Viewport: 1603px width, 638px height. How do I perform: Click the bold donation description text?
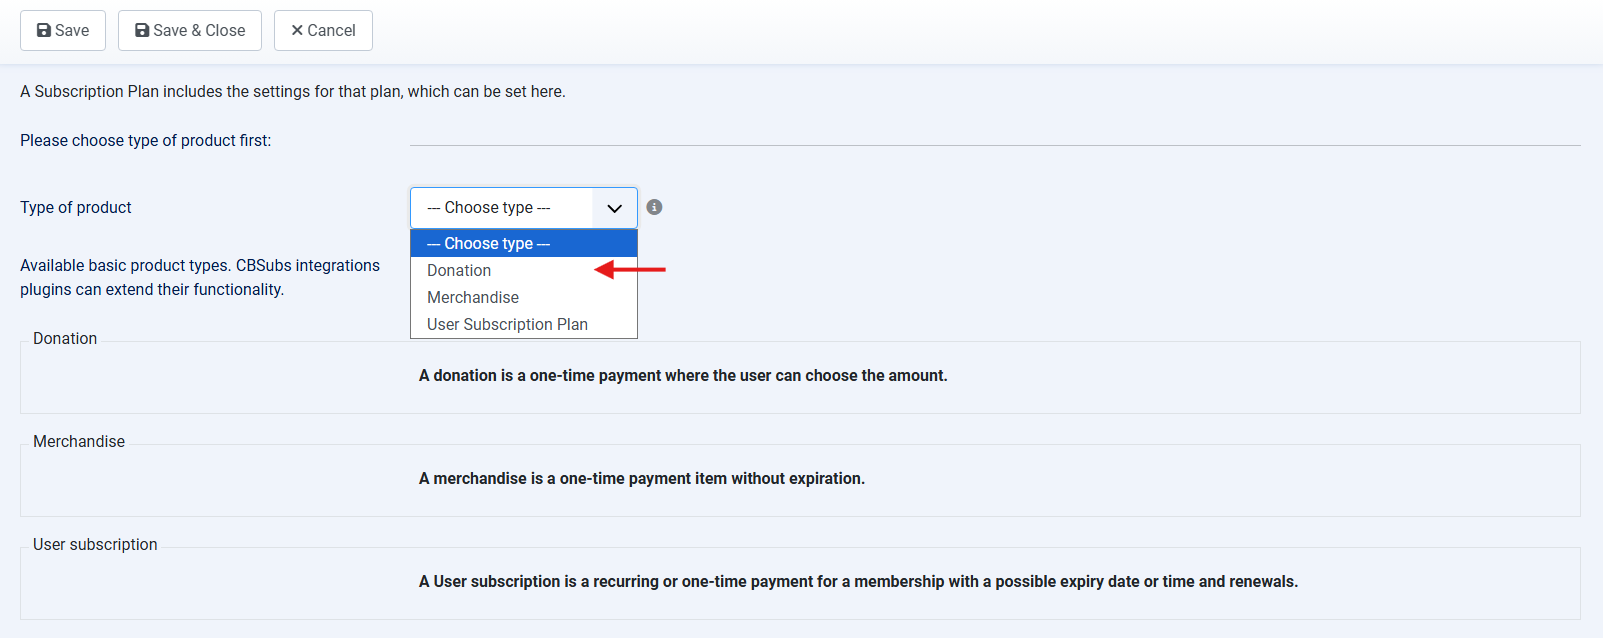point(682,375)
